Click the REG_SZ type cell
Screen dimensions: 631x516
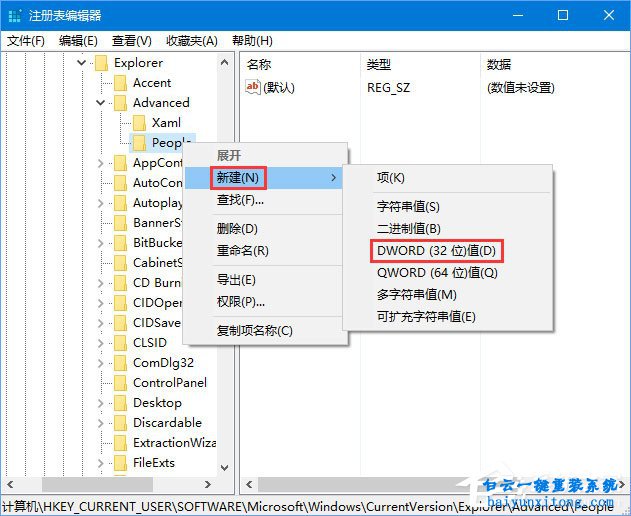coord(388,87)
